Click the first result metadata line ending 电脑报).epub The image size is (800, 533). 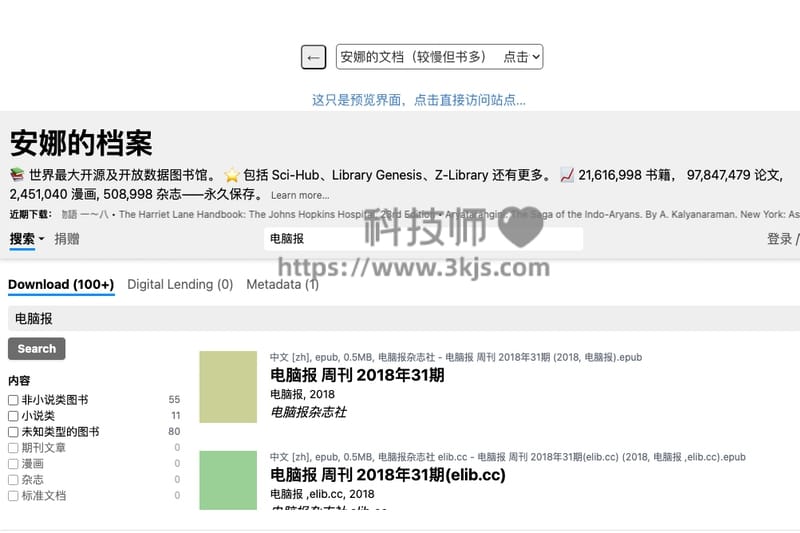pyautogui.click(x=456, y=358)
